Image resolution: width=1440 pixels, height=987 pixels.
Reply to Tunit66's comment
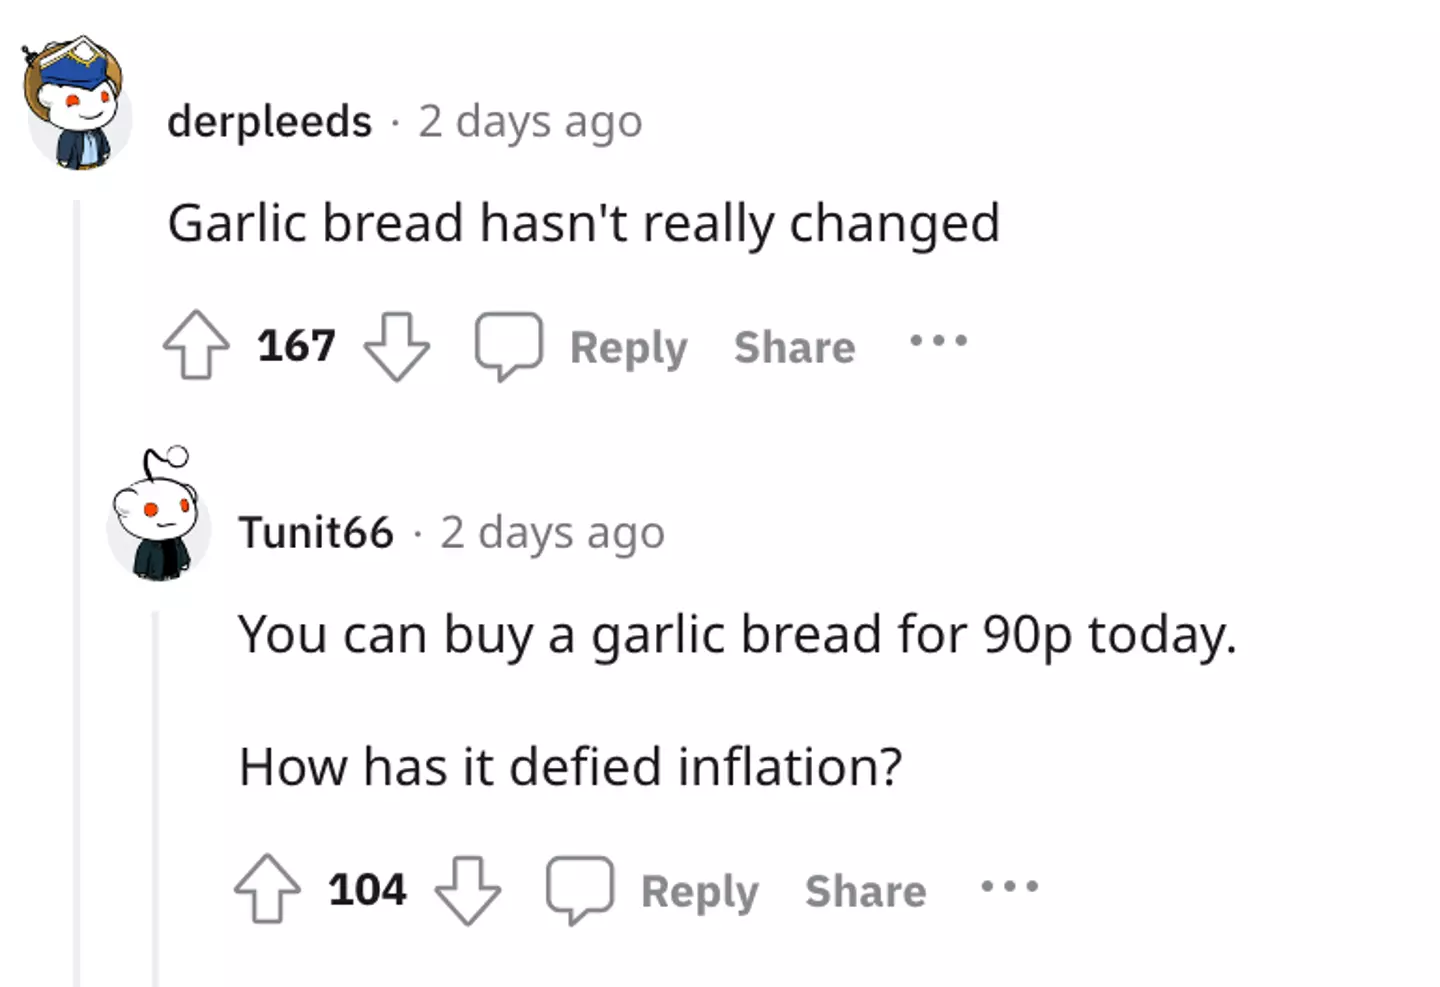pyautogui.click(x=699, y=891)
